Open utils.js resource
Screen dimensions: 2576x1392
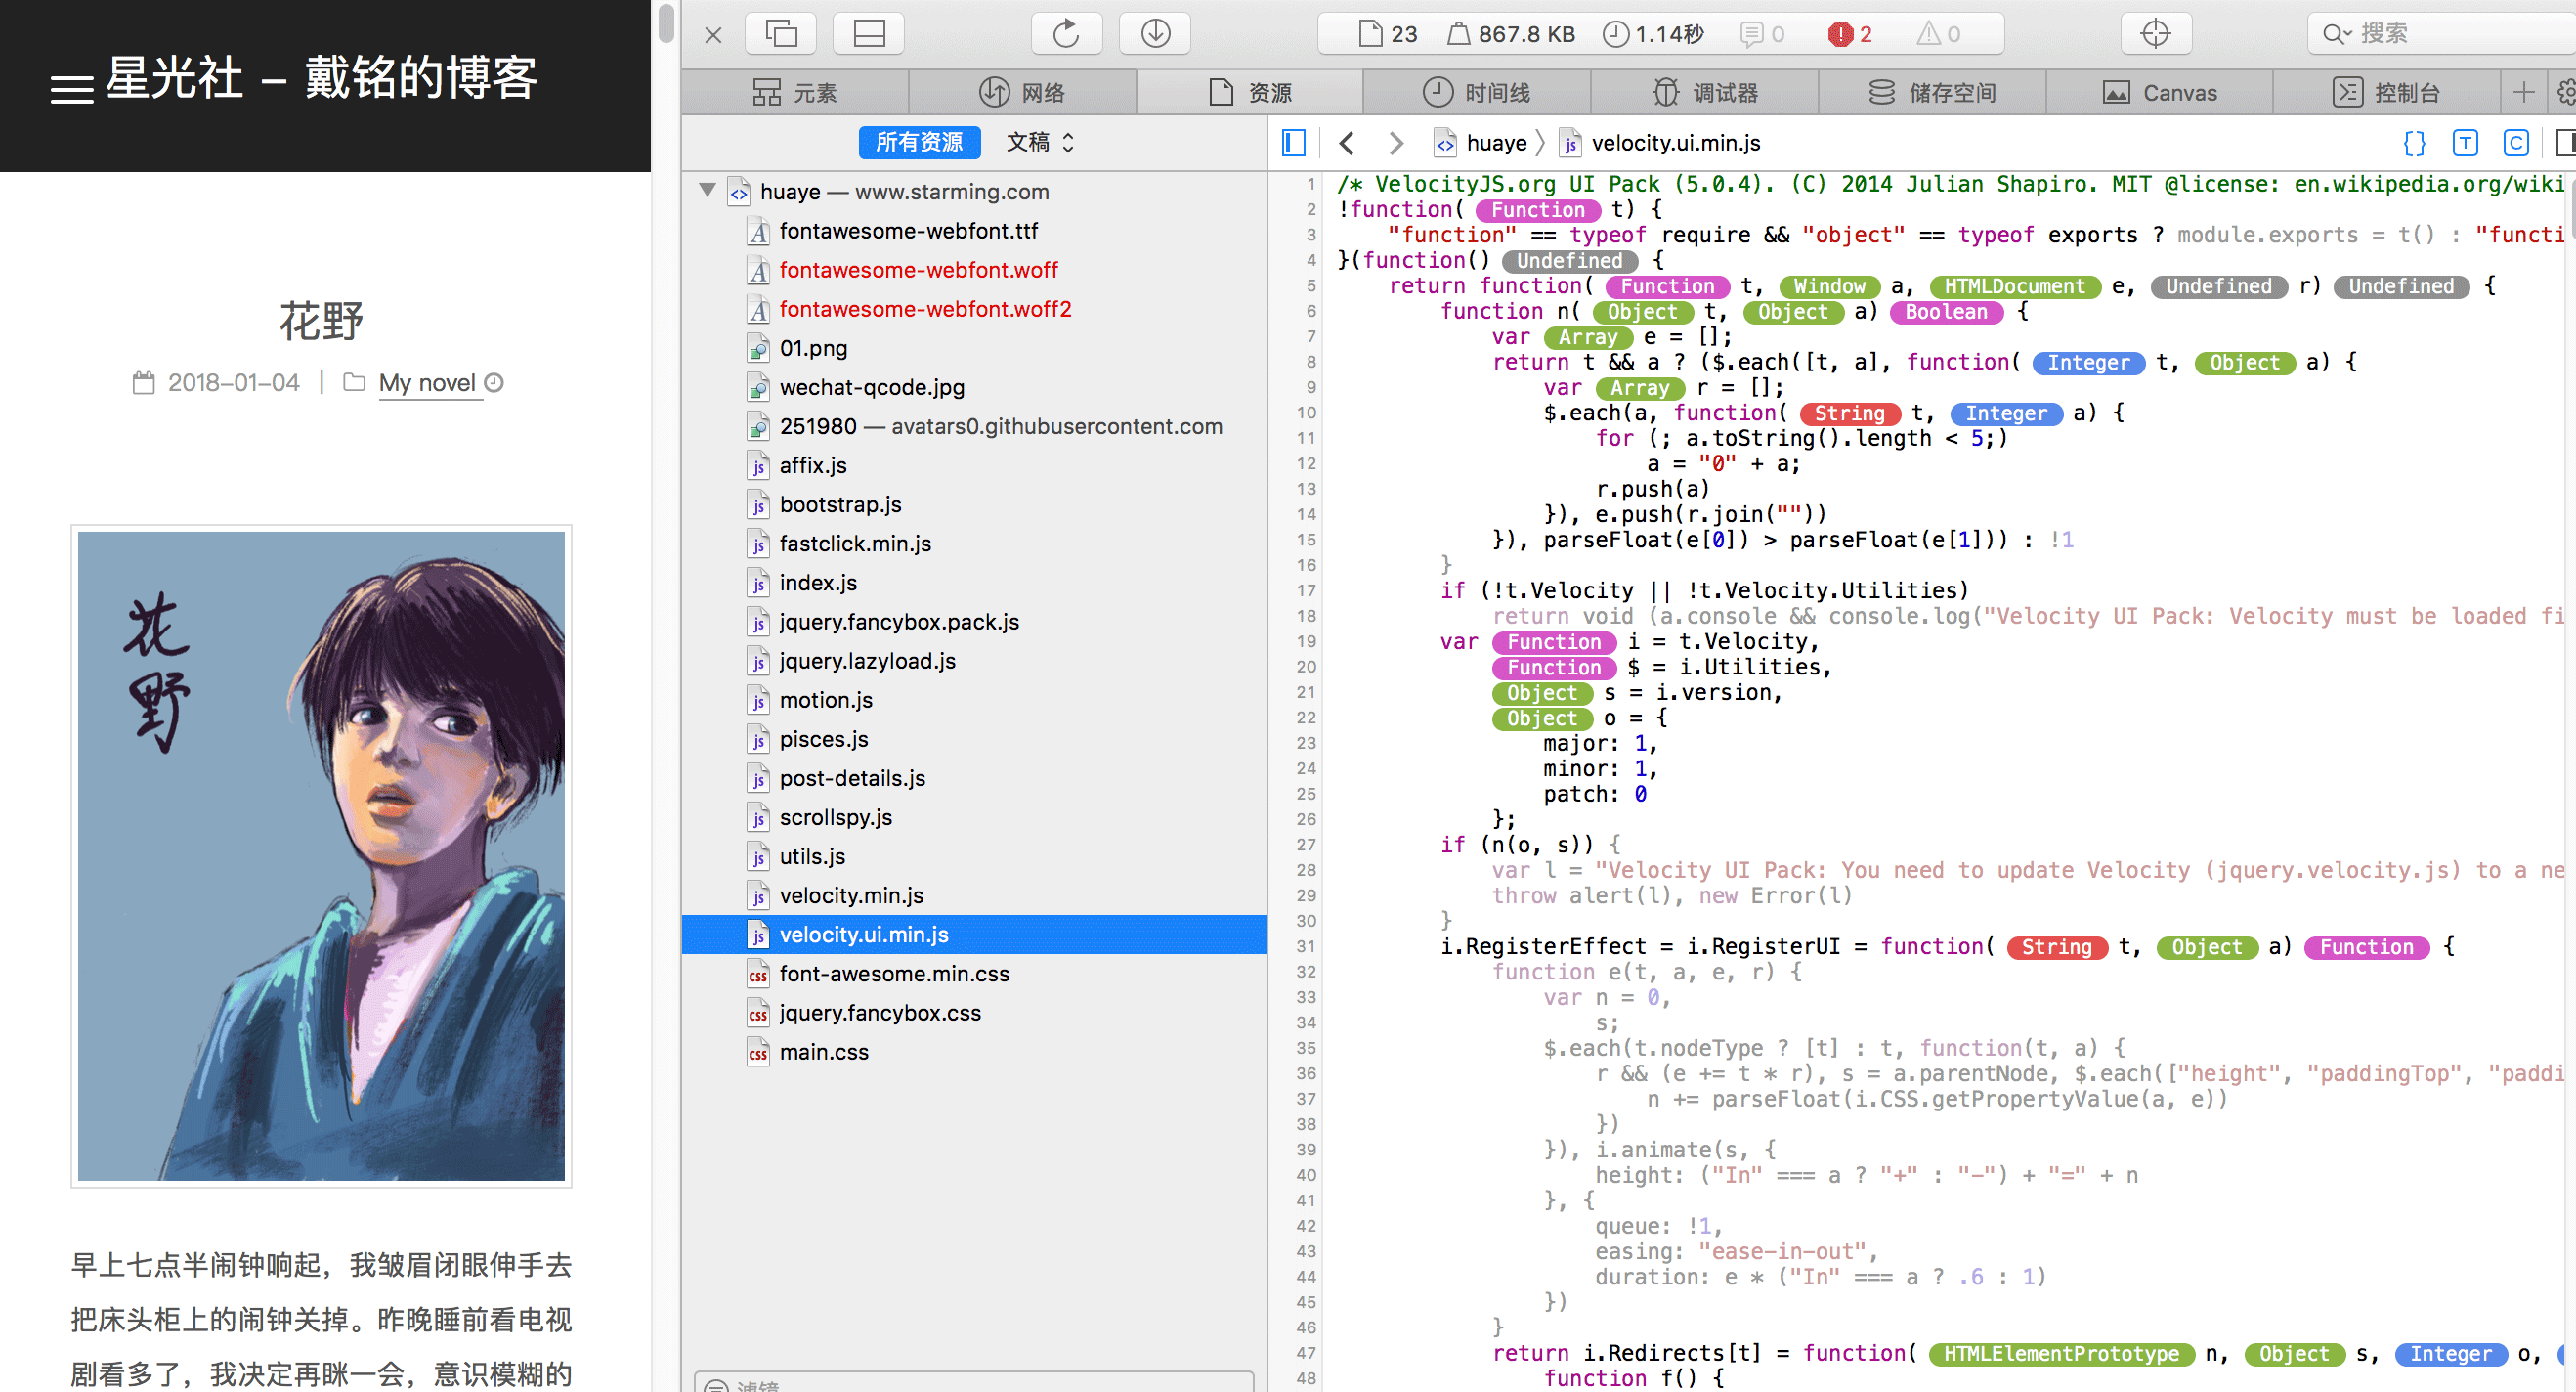click(975, 856)
